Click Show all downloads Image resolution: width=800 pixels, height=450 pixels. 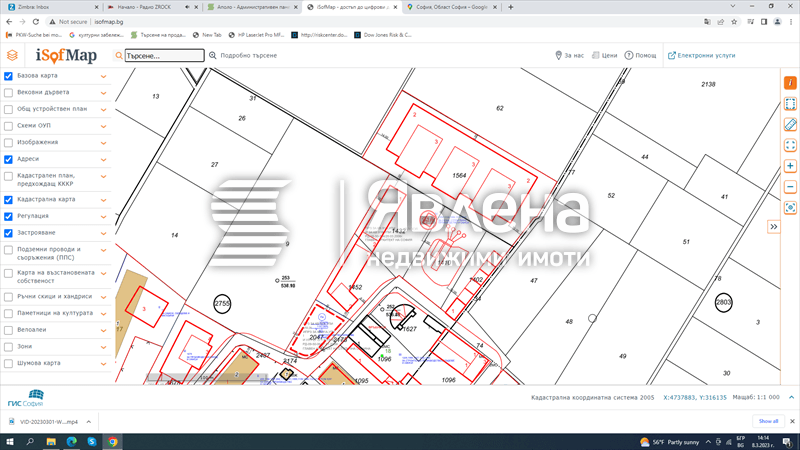pyautogui.click(x=768, y=421)
